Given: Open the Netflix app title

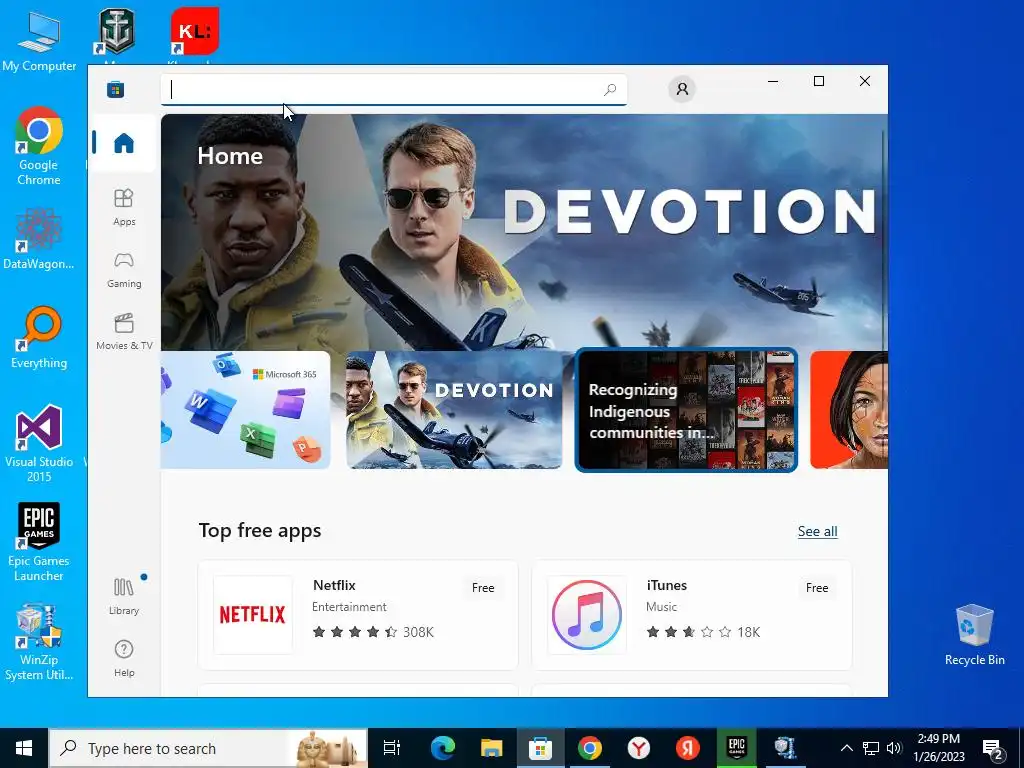Looking at the screenshot, I should (x=334, y=585).
